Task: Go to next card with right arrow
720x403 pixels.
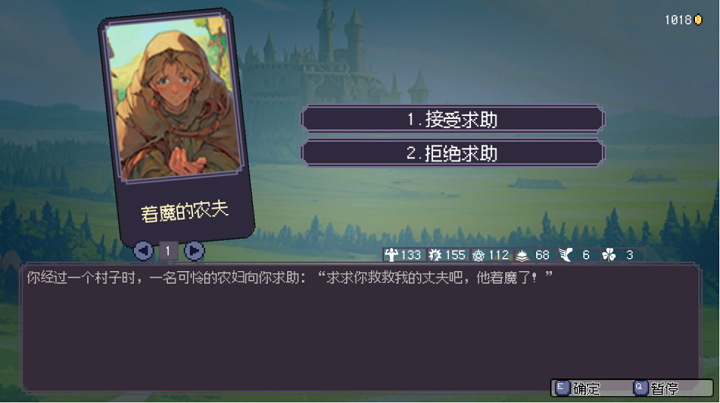Action: click(194, 251)
